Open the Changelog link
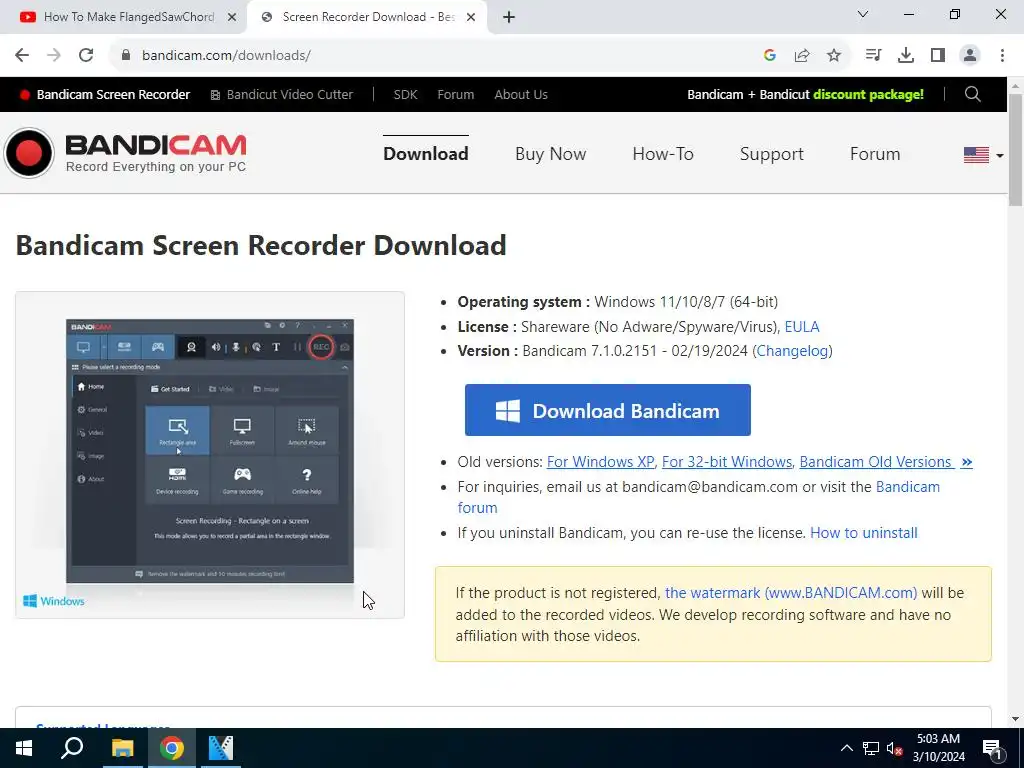 coord(792,351)
